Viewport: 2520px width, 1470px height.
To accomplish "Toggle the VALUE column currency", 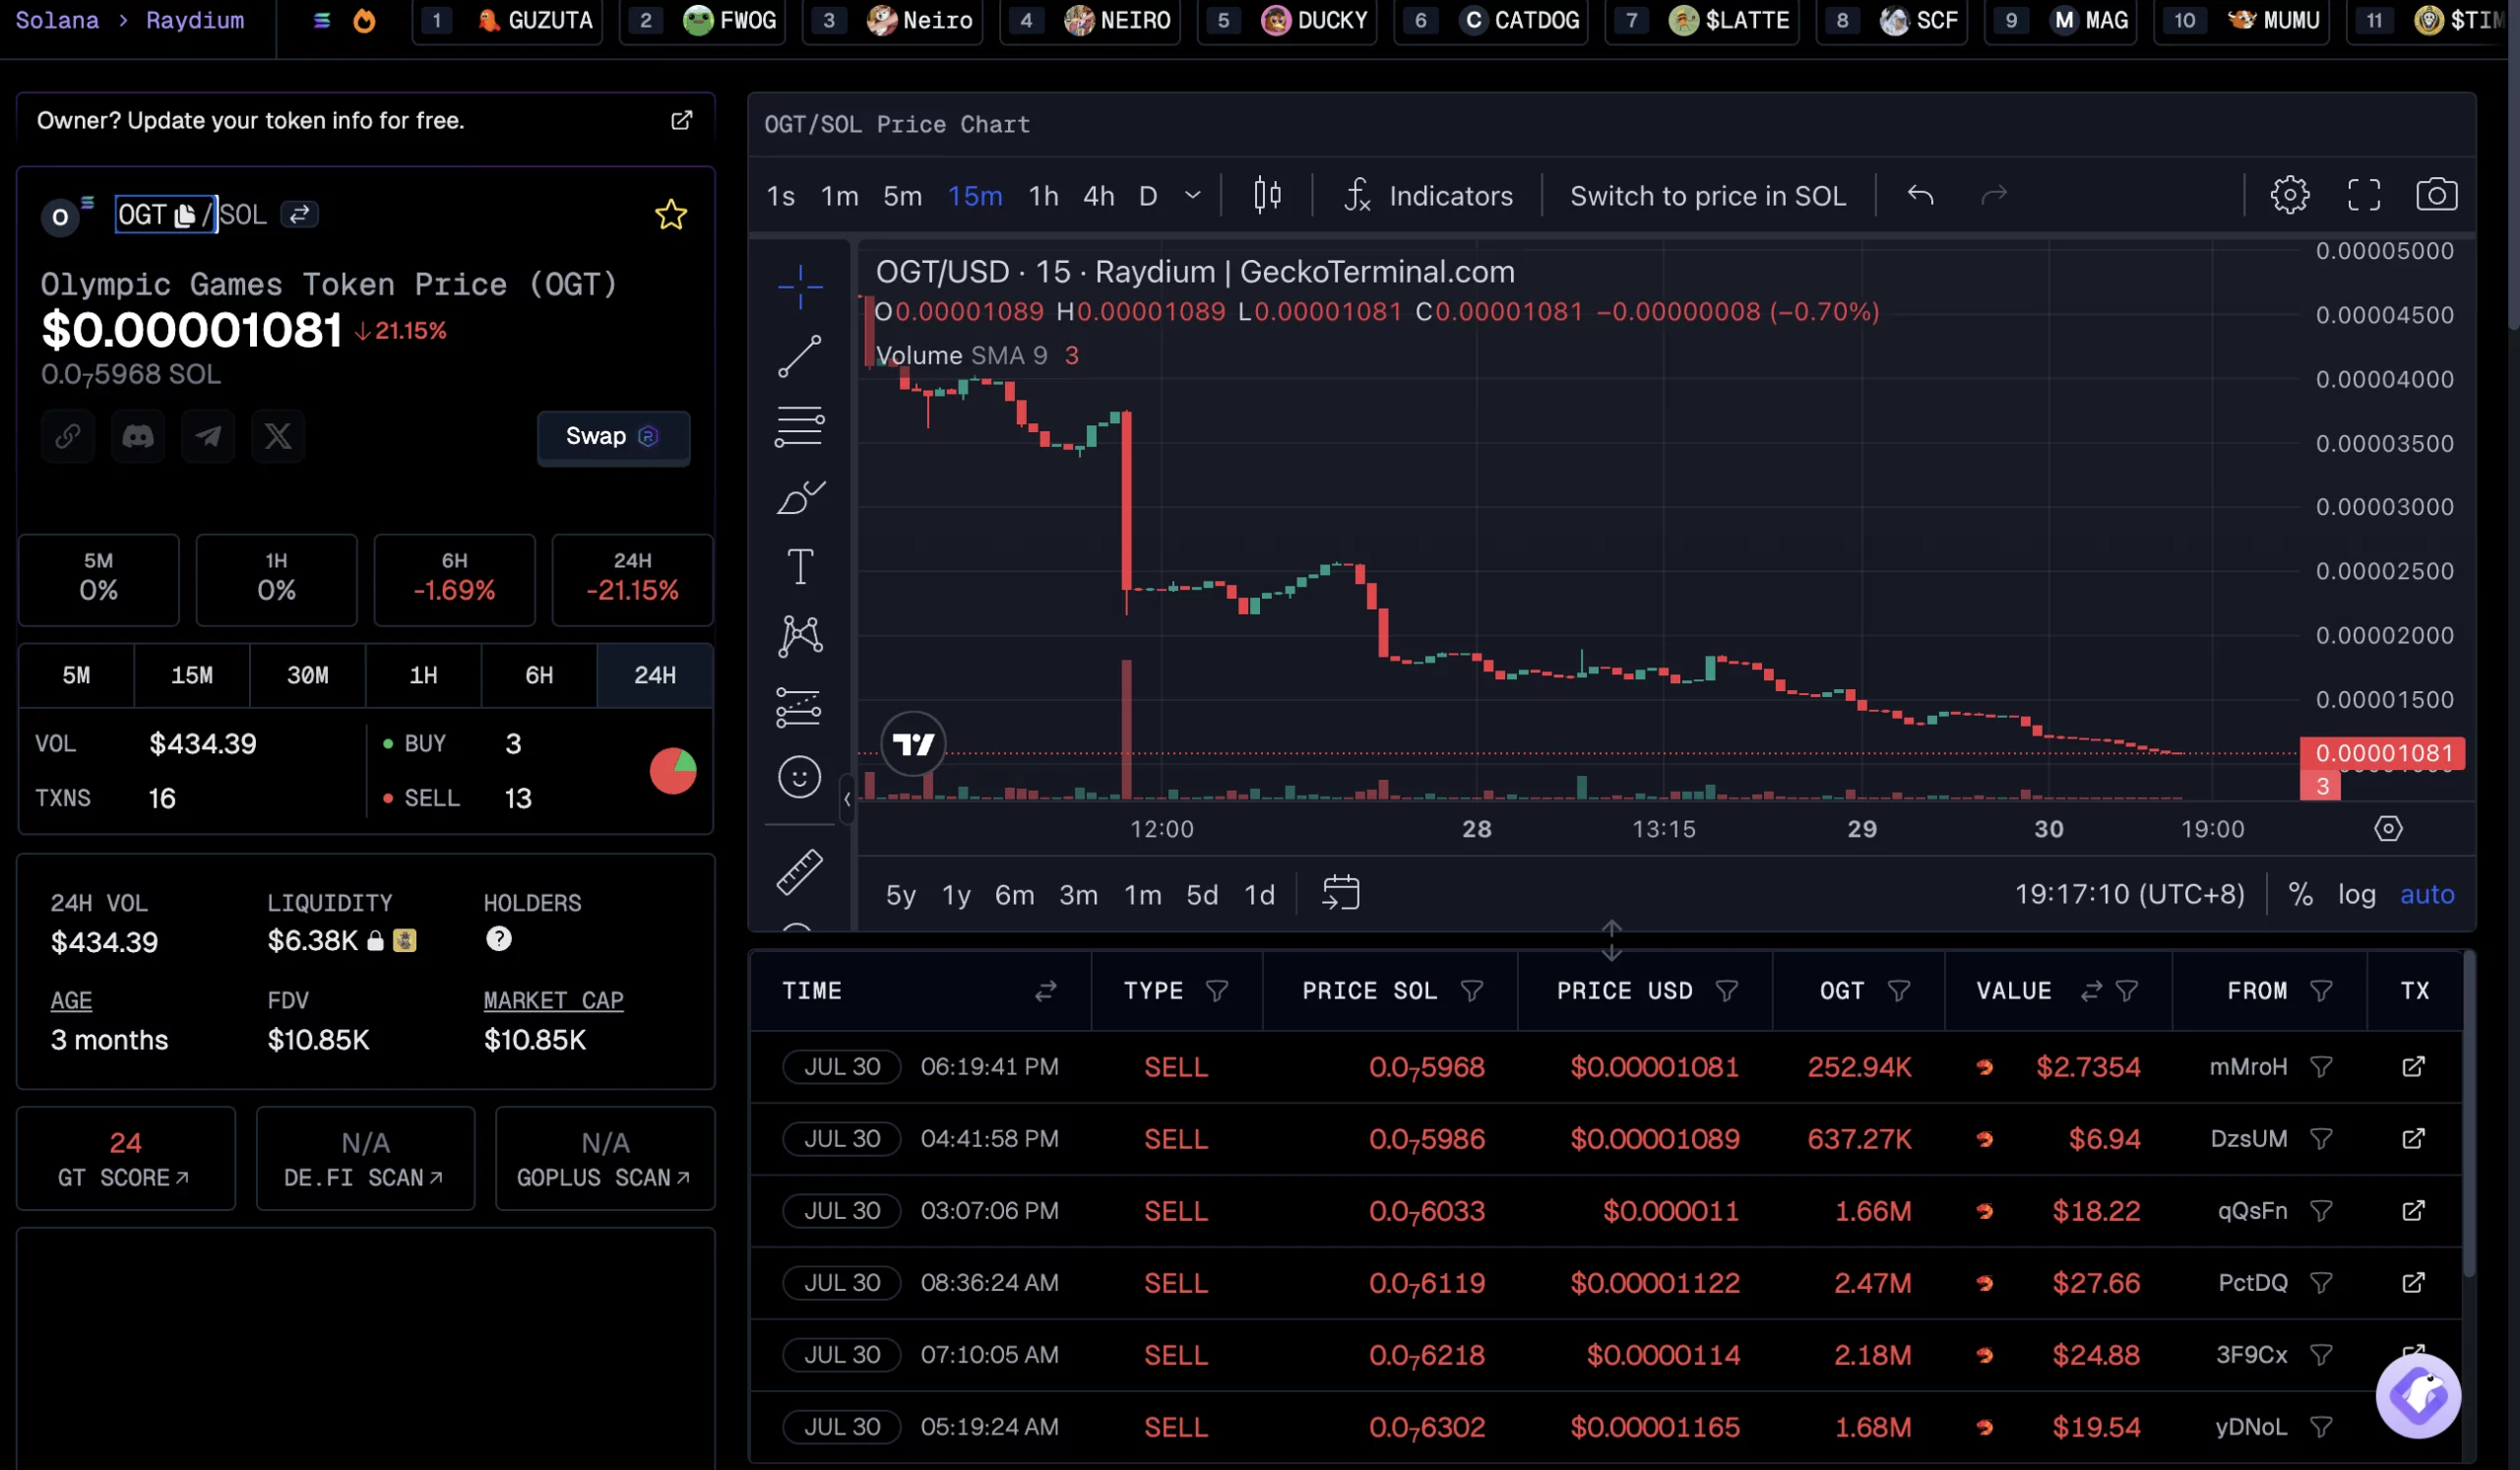I will tap(2091, 991).
